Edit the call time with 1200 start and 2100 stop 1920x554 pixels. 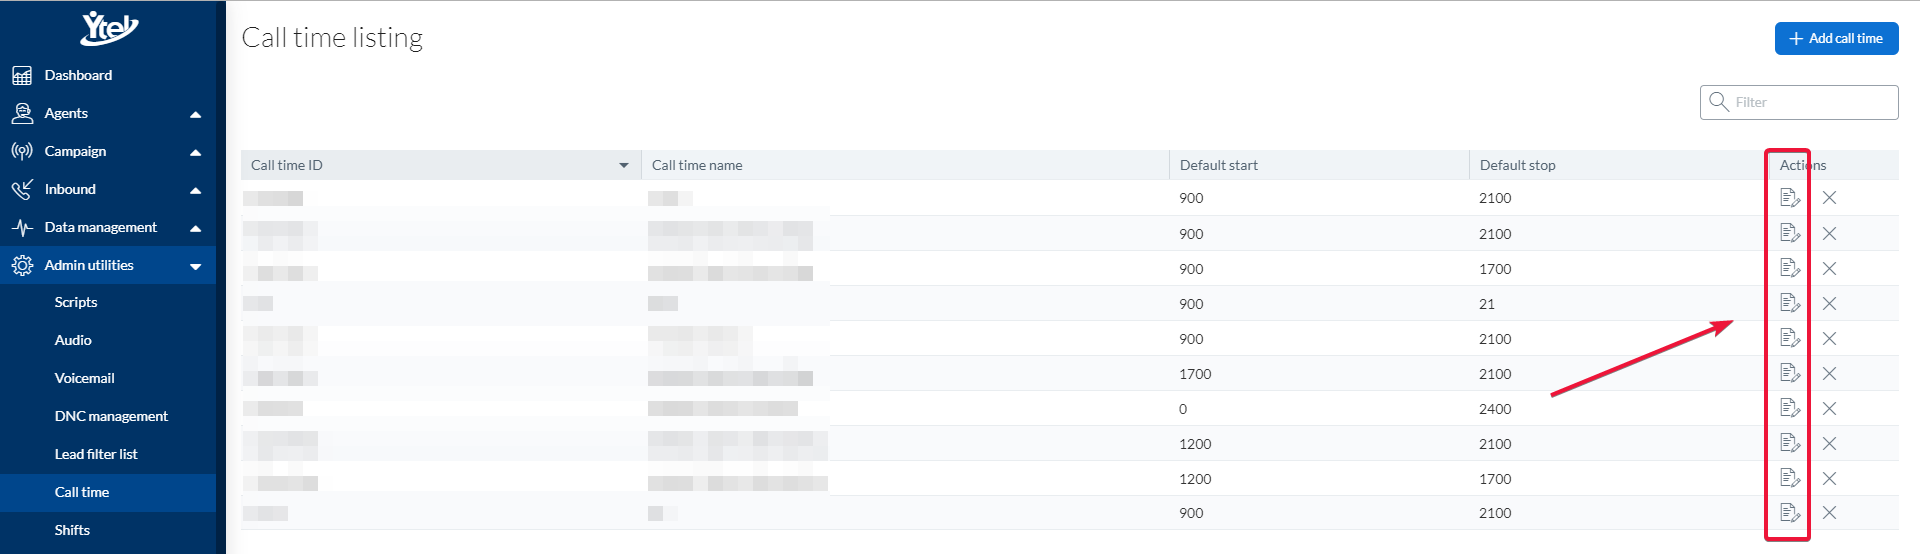(x=1790, y=443)
